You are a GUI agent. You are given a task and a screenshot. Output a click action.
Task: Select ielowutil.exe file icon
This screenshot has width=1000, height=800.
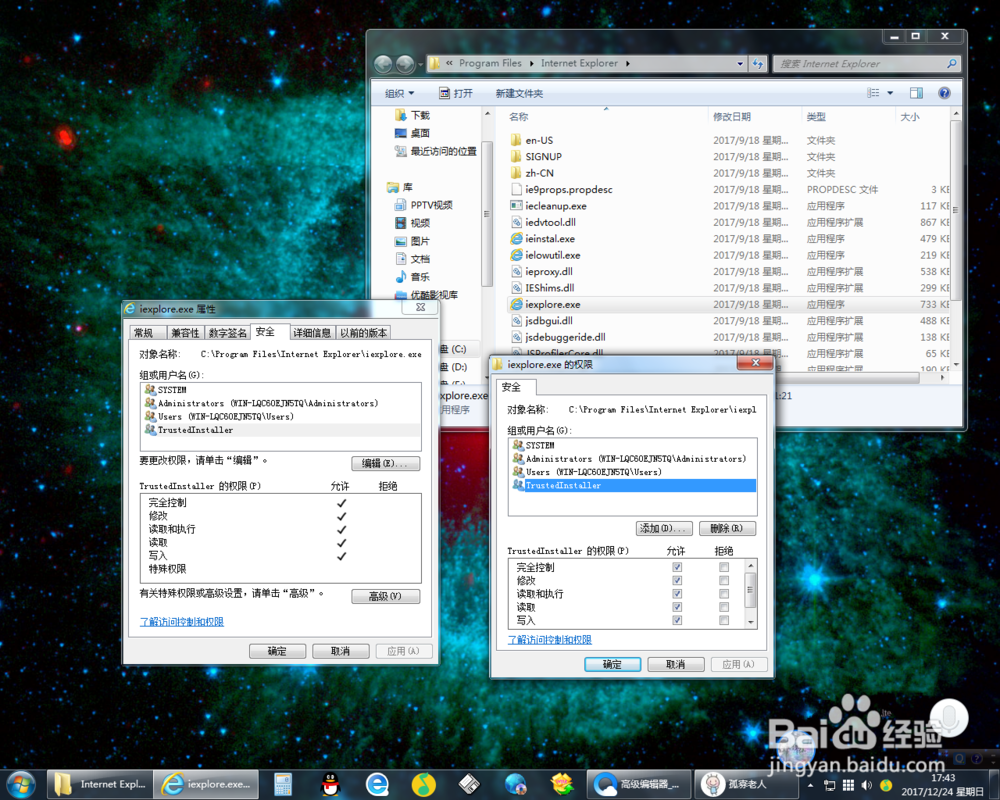pyautogui.click(x=516, y=255)
